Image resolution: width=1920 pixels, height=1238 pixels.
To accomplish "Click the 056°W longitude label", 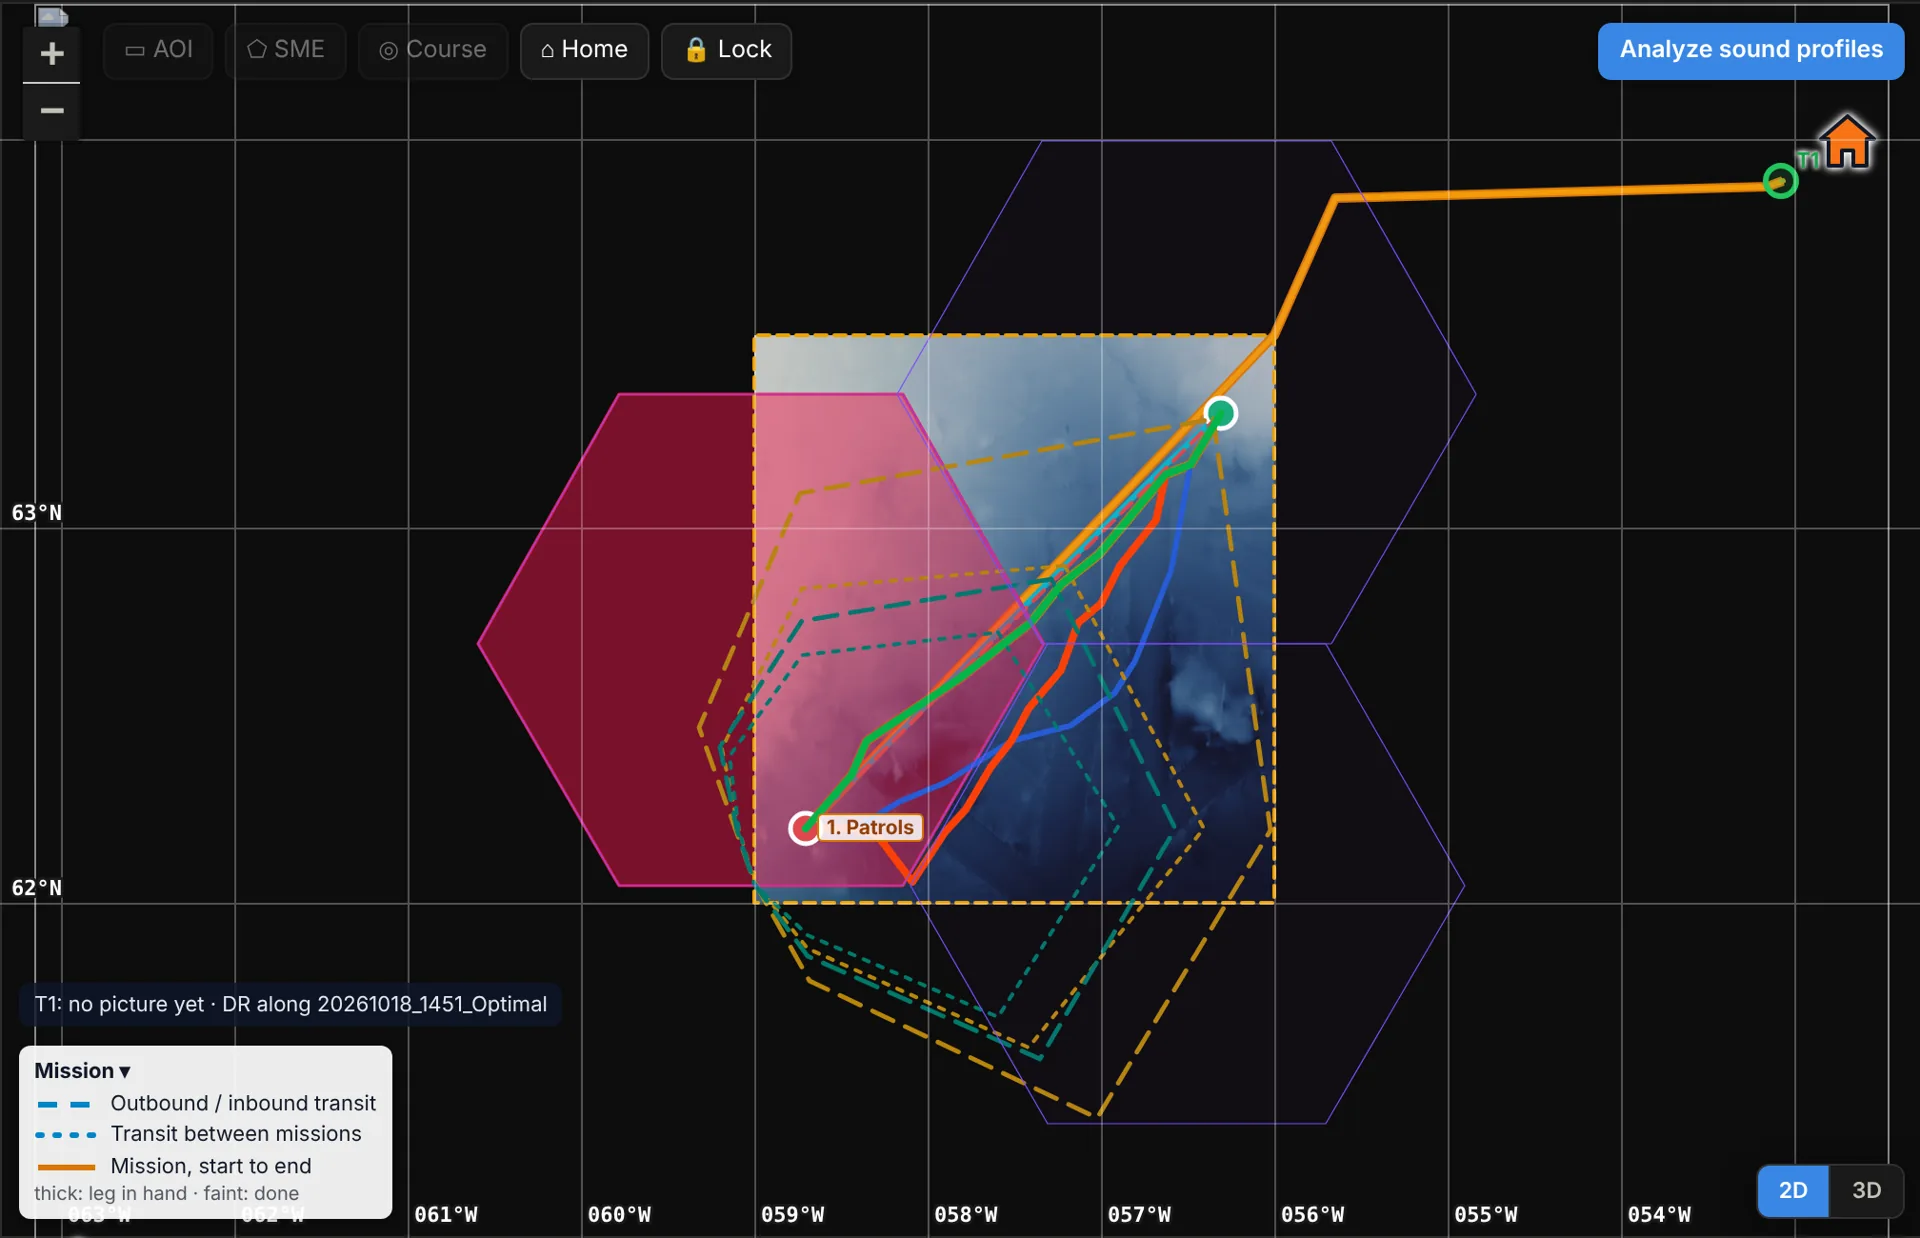I will coord(1312,1214).
